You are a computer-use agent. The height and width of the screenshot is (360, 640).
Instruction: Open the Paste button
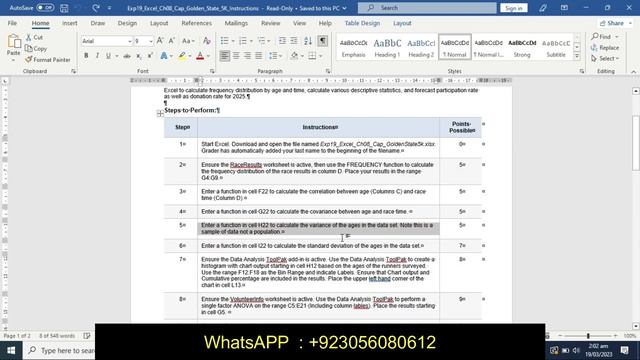[13, 47]
